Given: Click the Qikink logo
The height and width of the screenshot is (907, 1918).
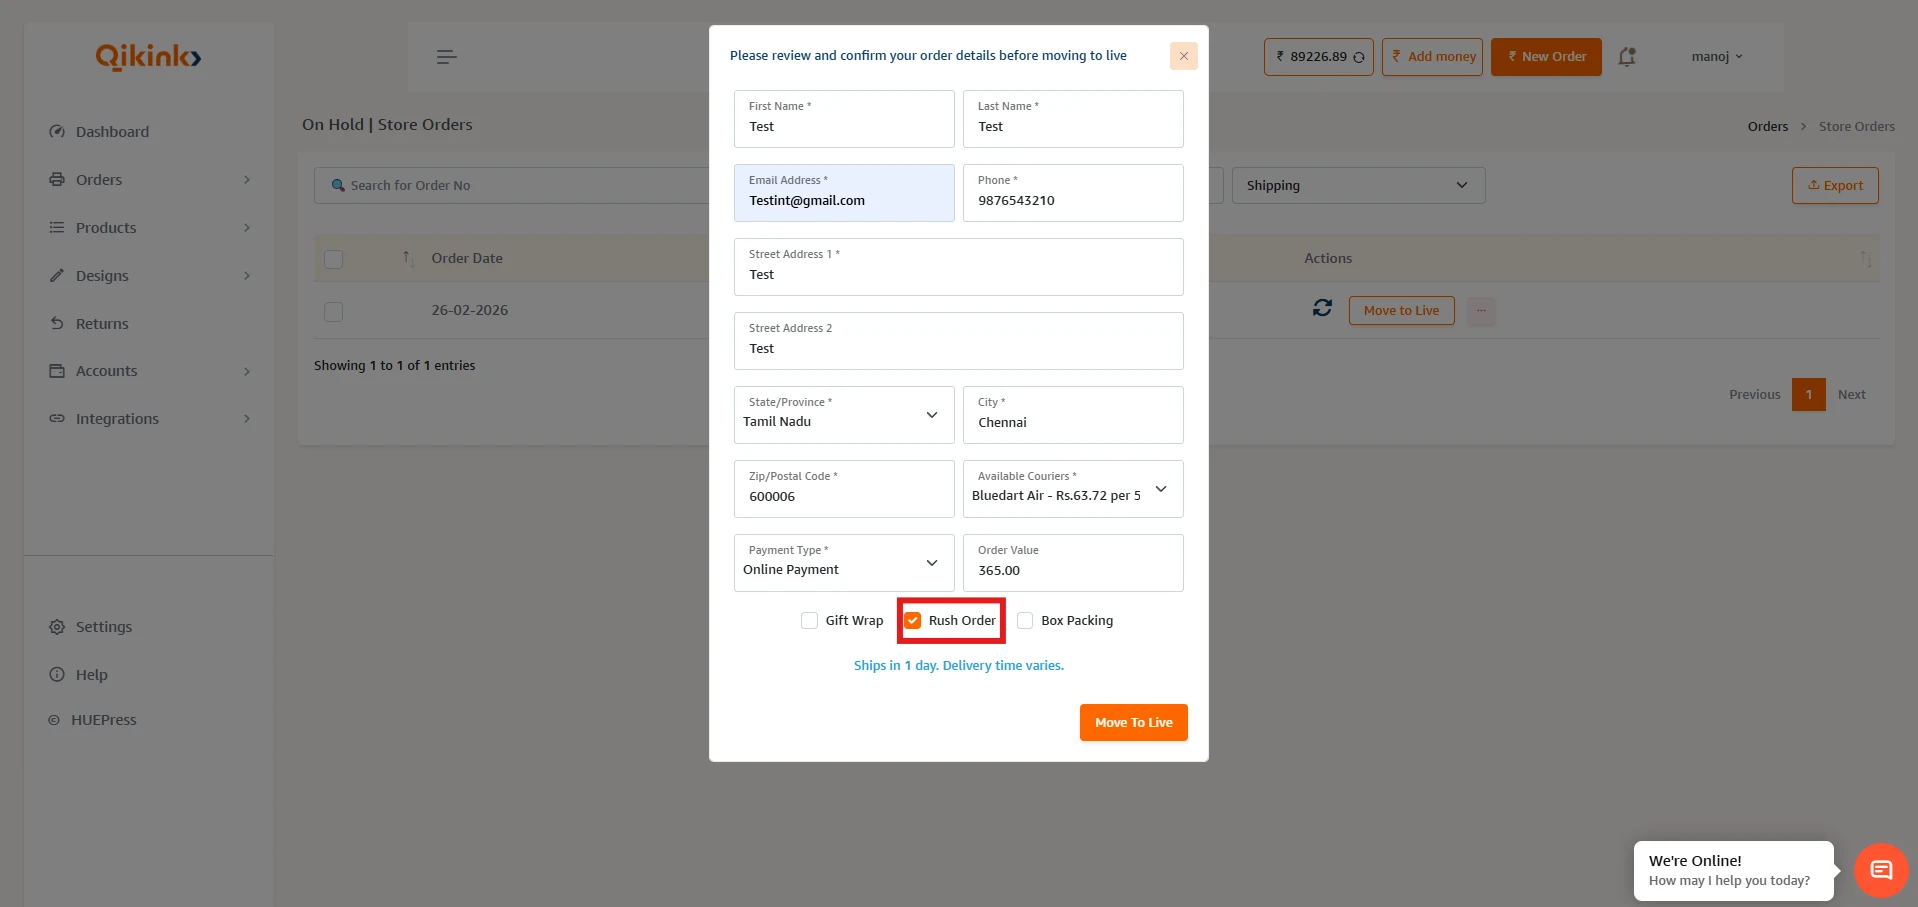Looking at the screenshot, I should (x=148, y=57).
